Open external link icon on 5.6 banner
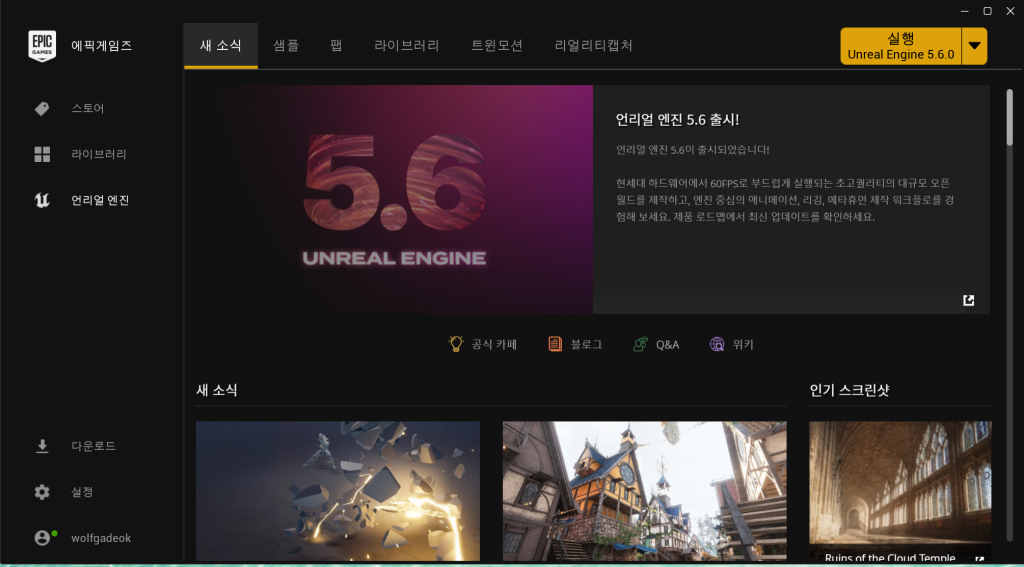The image size is (1024, 567). (968, 300)
